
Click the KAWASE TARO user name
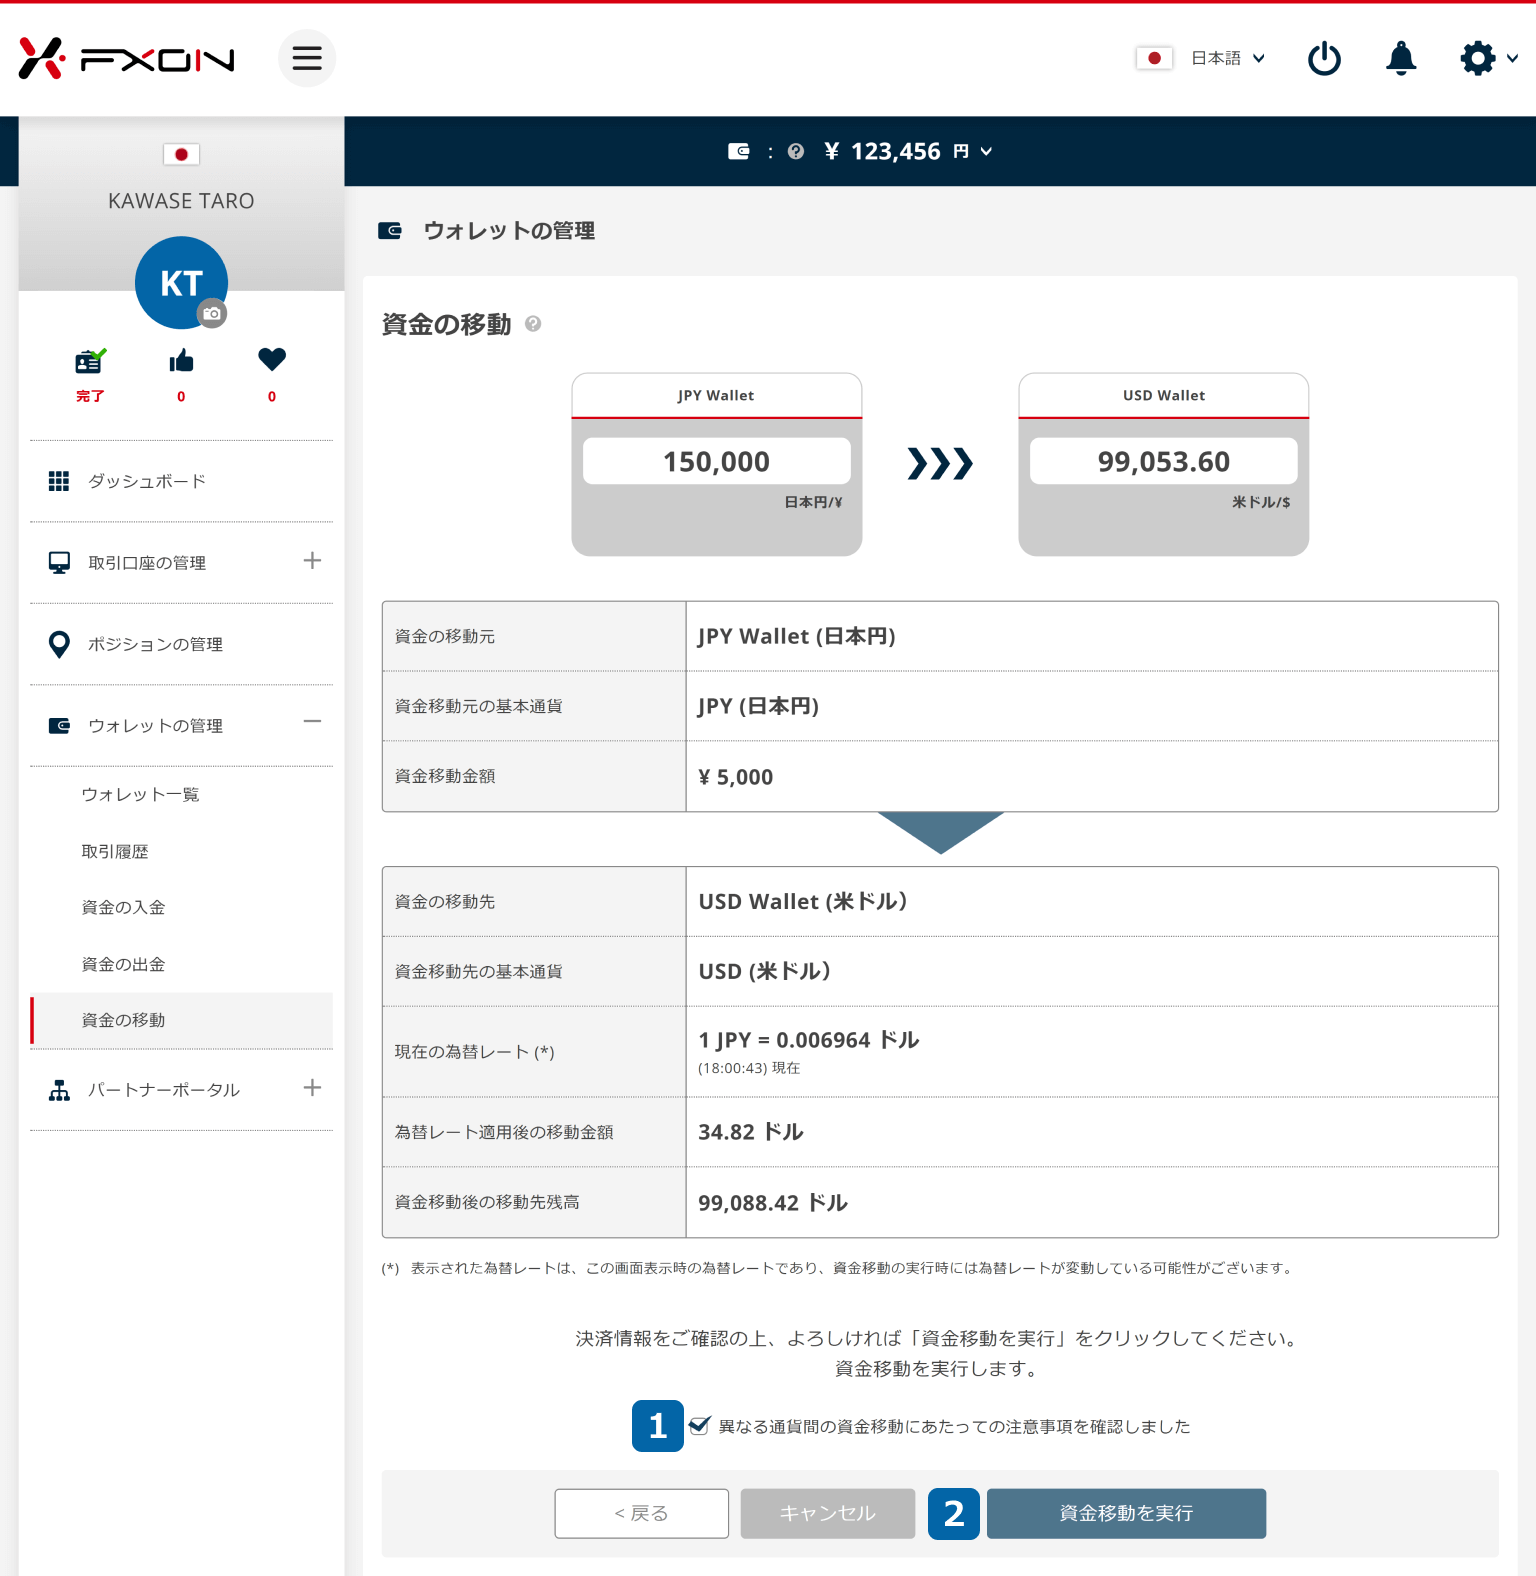[181, 201]
